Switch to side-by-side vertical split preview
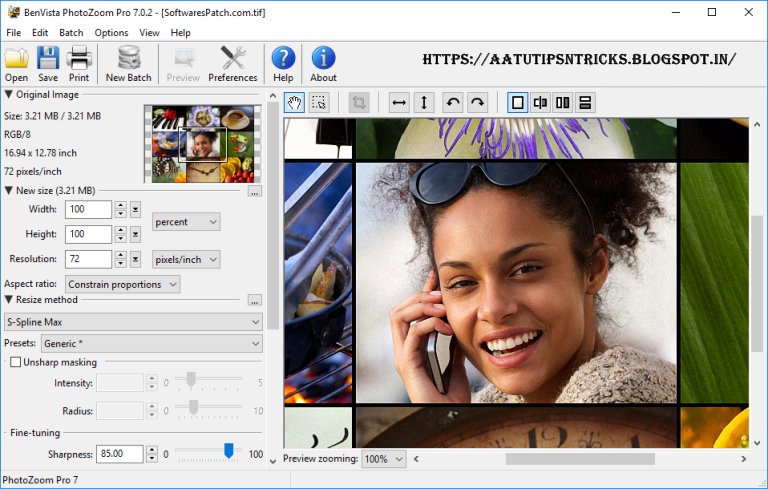 (x=563, y=102)
